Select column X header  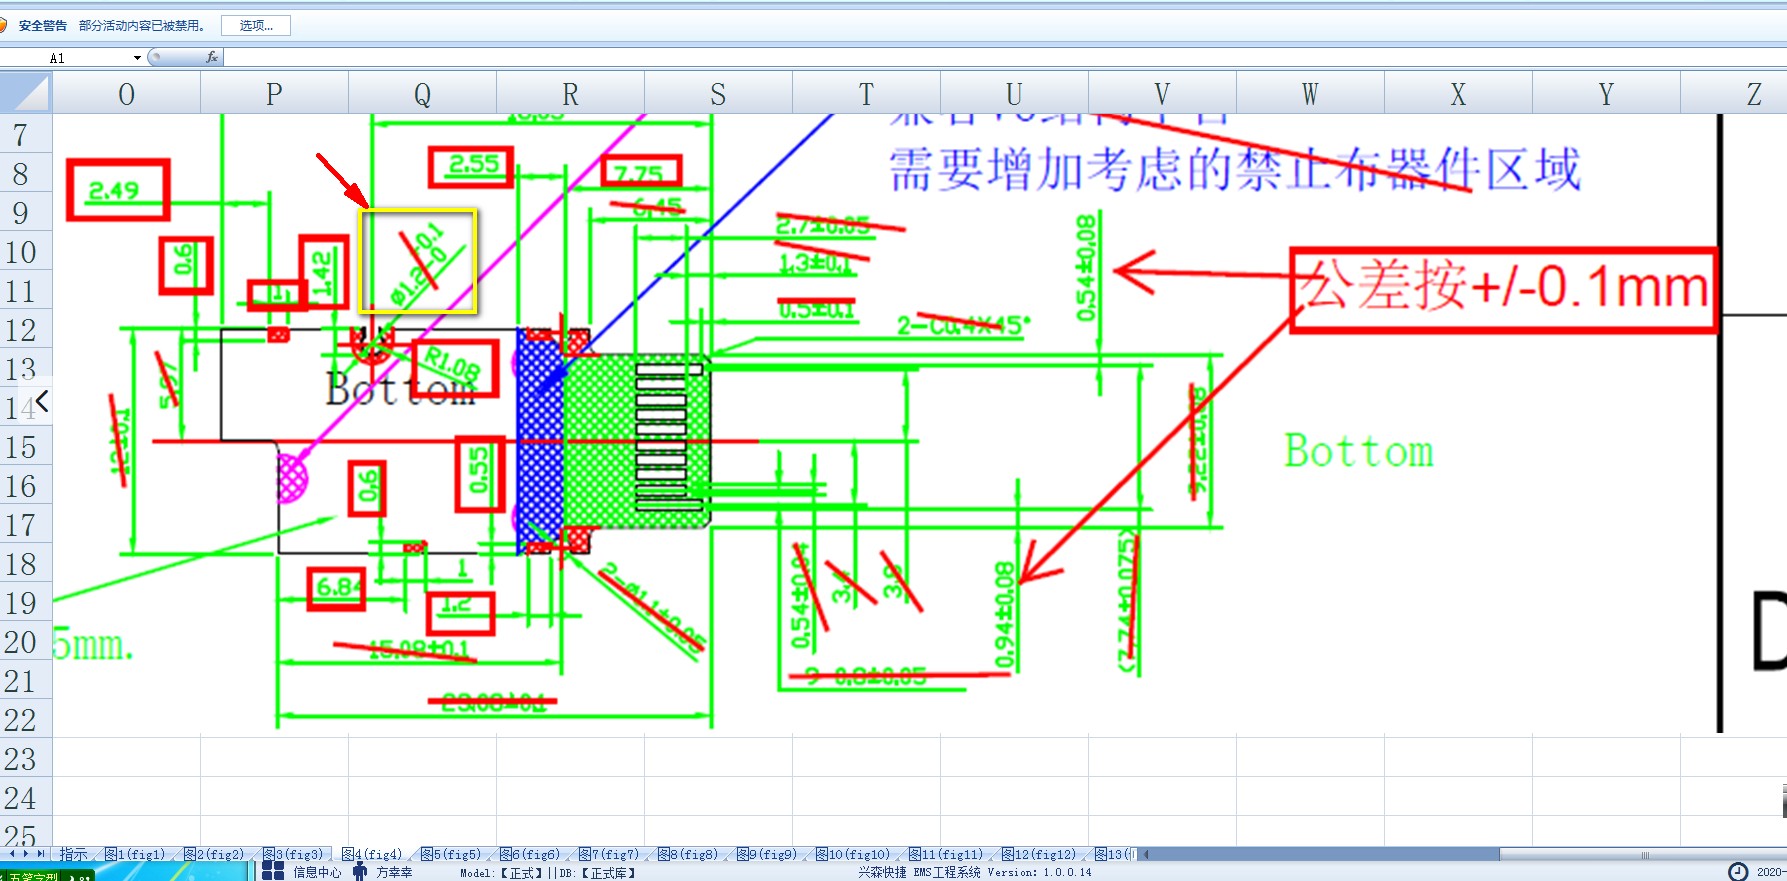click(1458, 94)
